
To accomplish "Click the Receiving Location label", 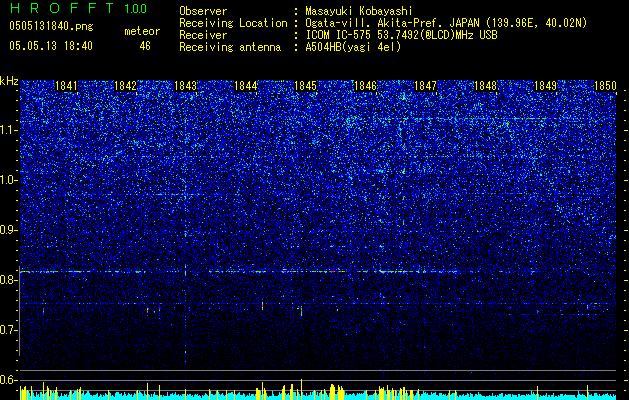I will tap(233, 23).
